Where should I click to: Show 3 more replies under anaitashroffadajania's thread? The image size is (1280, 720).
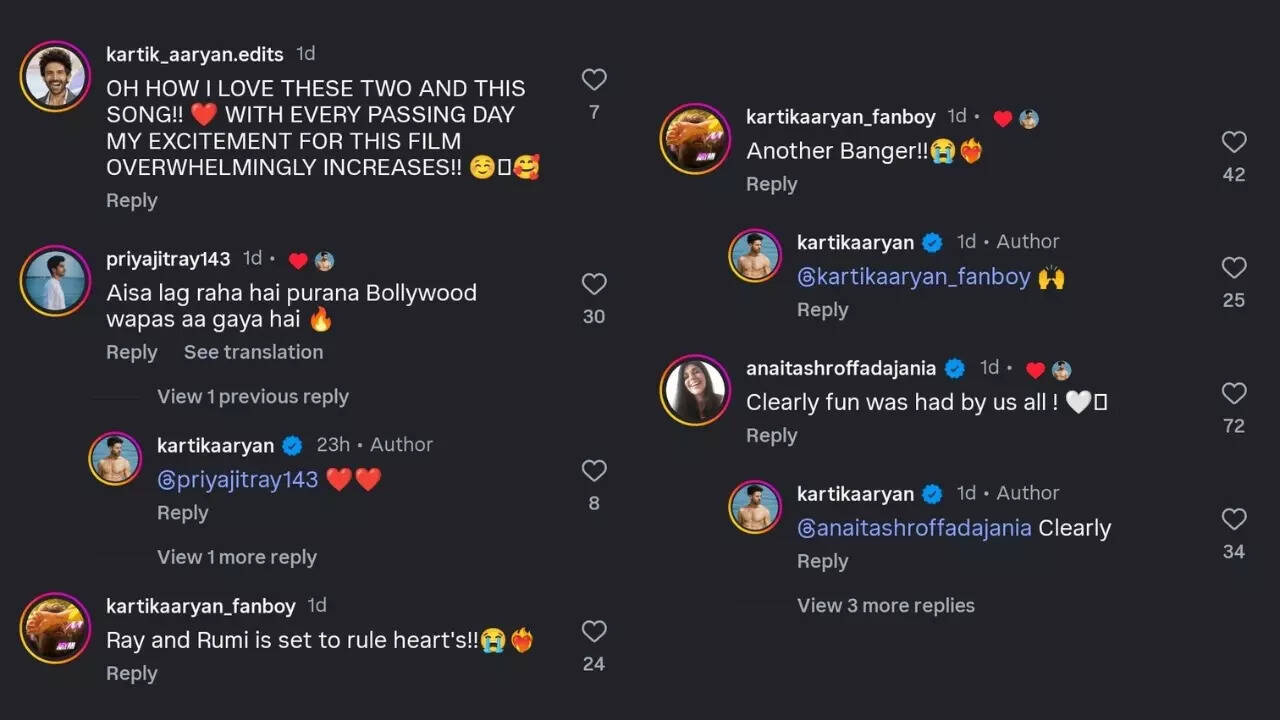click(x=886, y=605)
